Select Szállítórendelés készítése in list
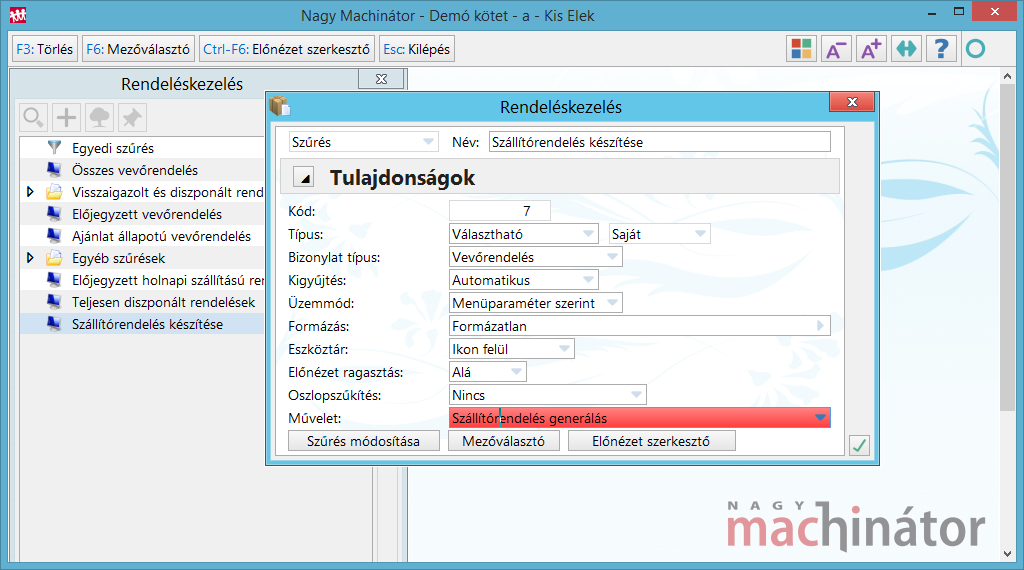The height and width of the screenshot is (570, 1024). (x=142, y=324)
